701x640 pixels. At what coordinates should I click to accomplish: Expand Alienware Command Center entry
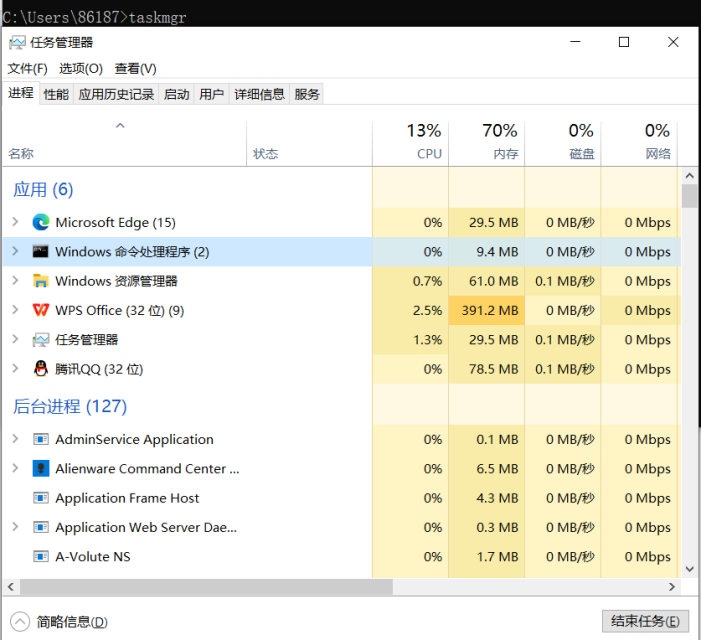click(15, 468)
